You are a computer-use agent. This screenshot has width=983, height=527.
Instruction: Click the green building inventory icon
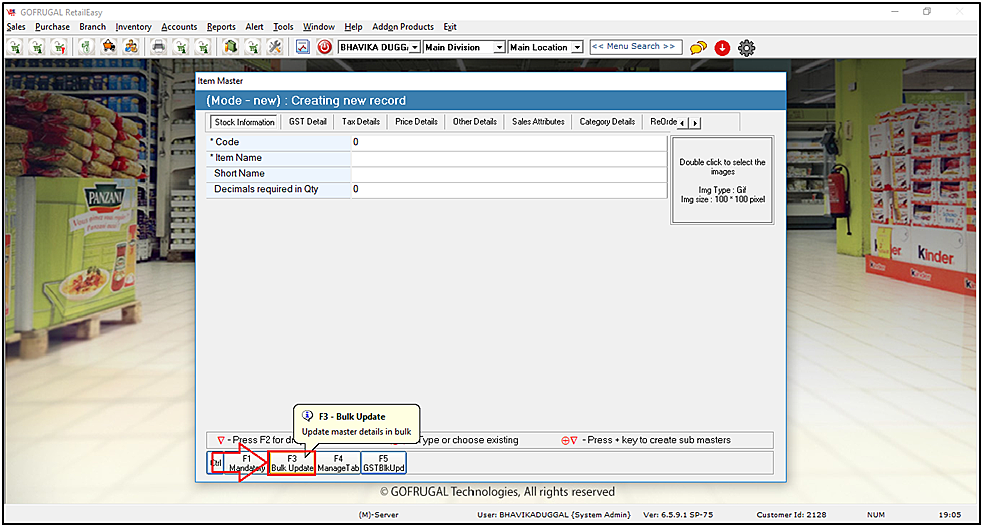coord(231,47)
